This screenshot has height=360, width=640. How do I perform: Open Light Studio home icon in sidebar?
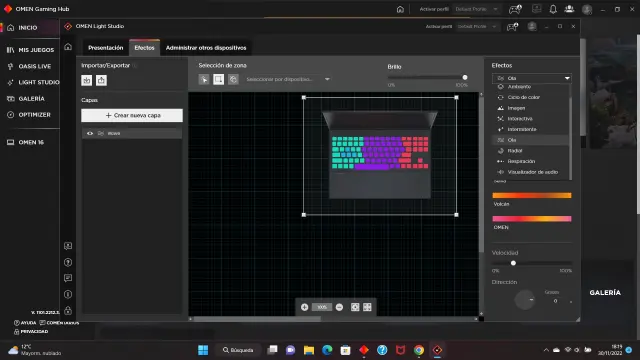point(68,47)
